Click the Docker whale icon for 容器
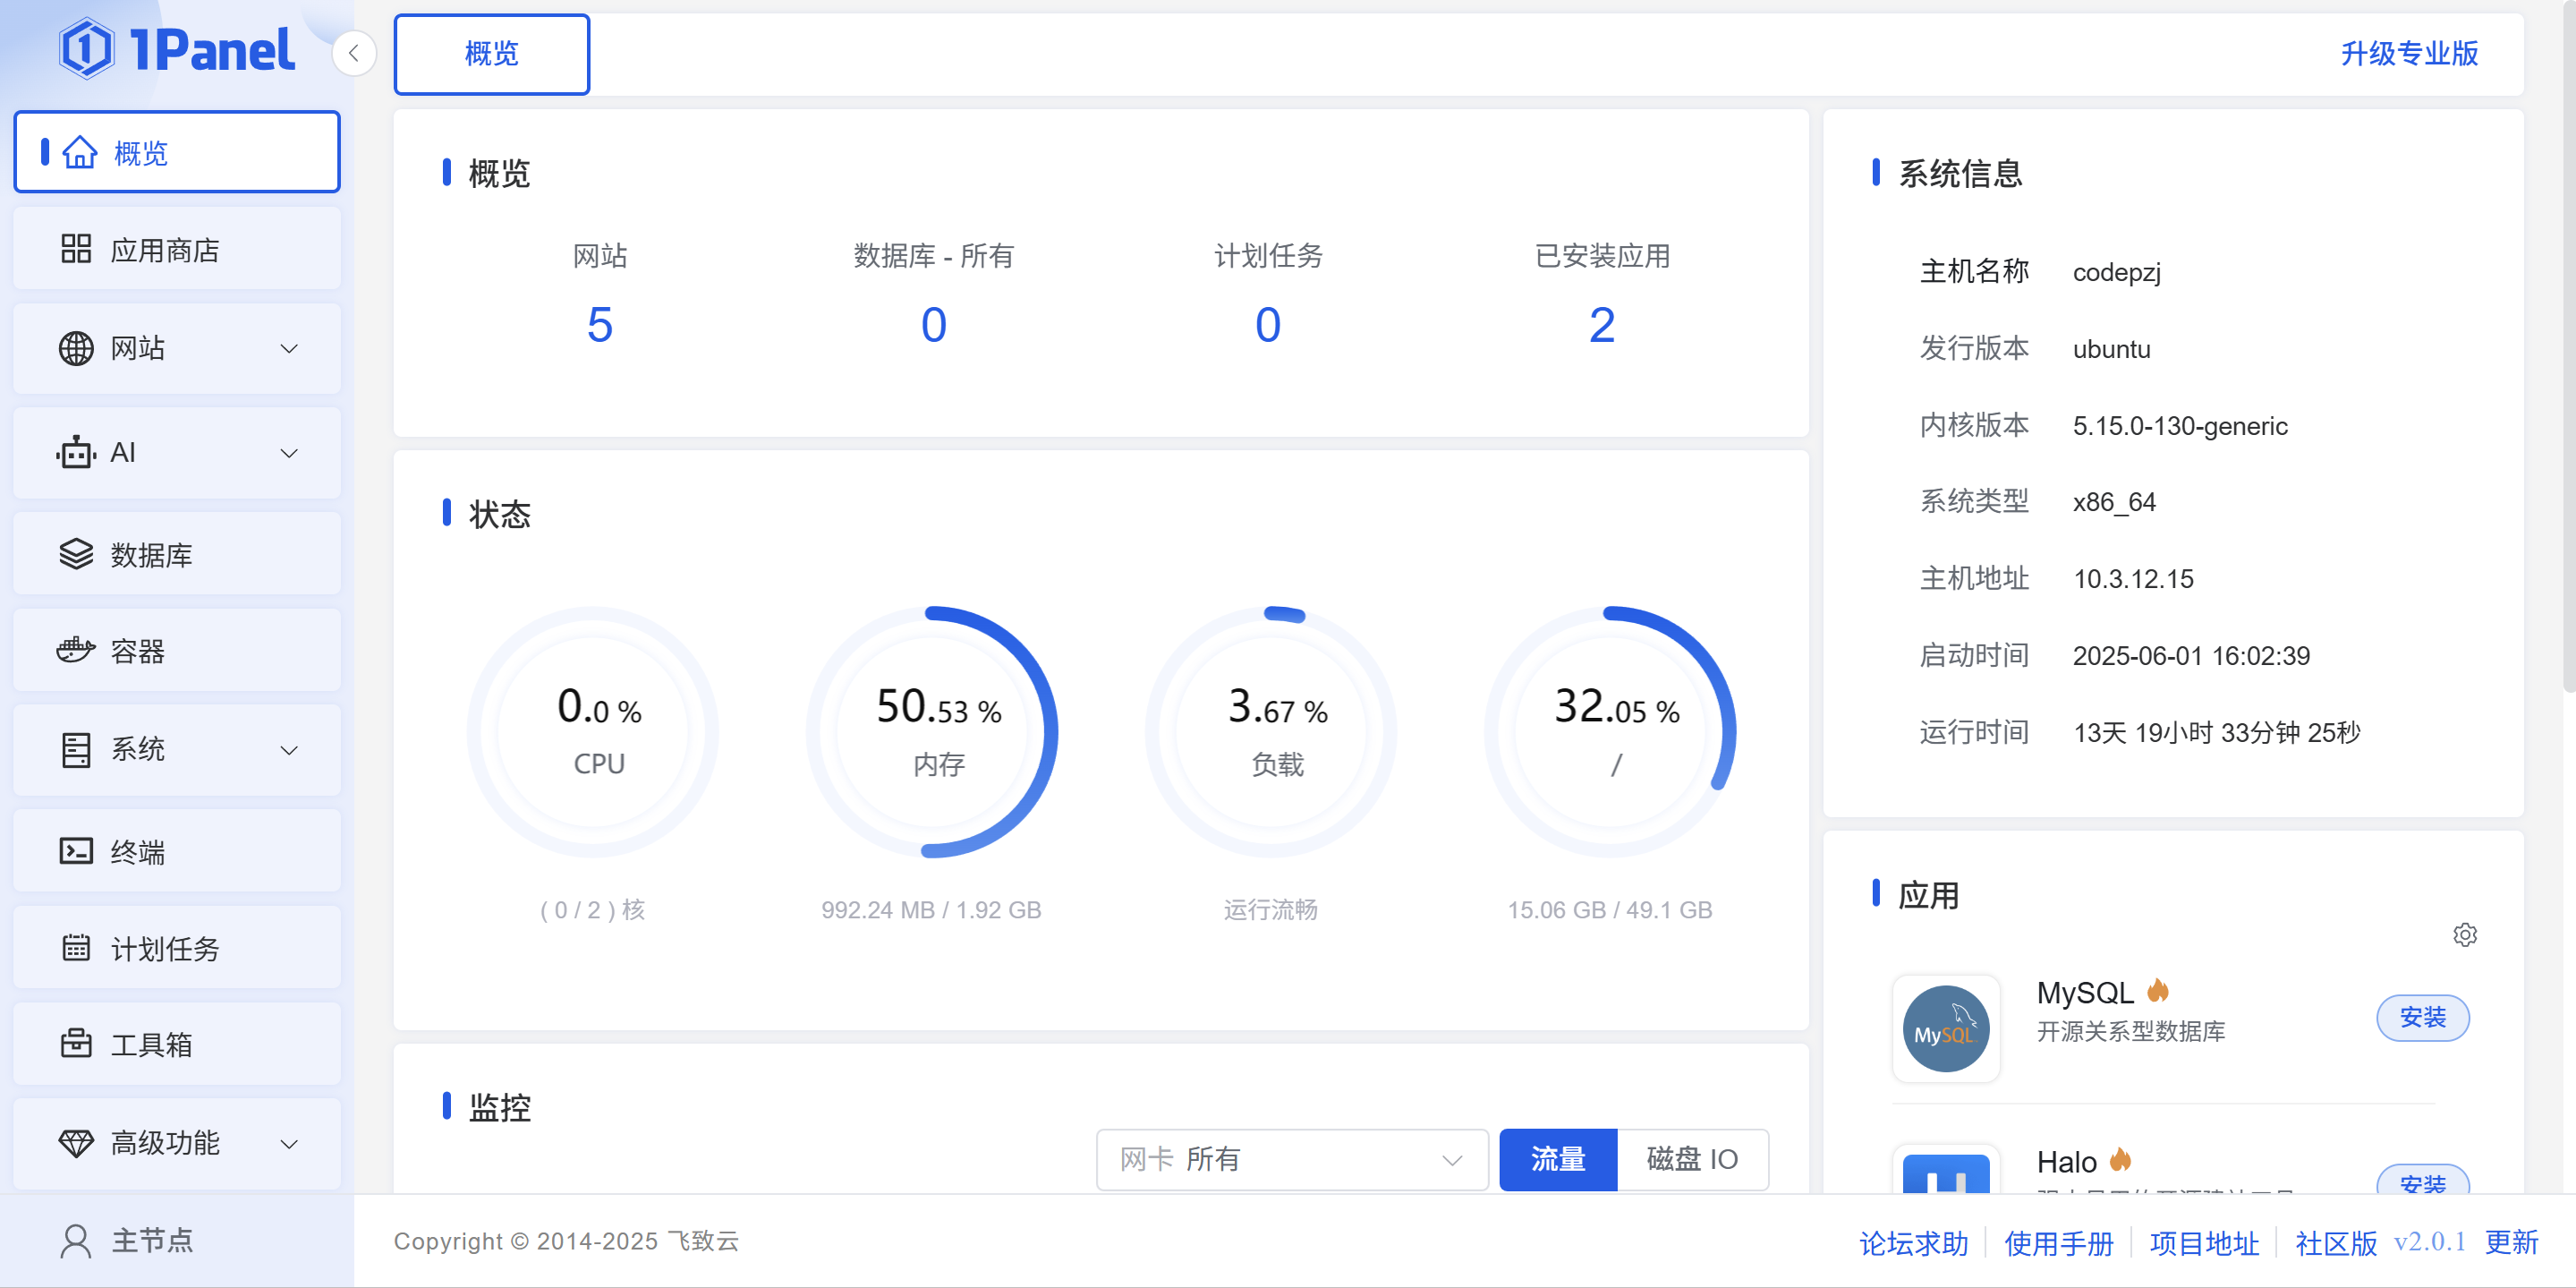 [x=76, y=651]
